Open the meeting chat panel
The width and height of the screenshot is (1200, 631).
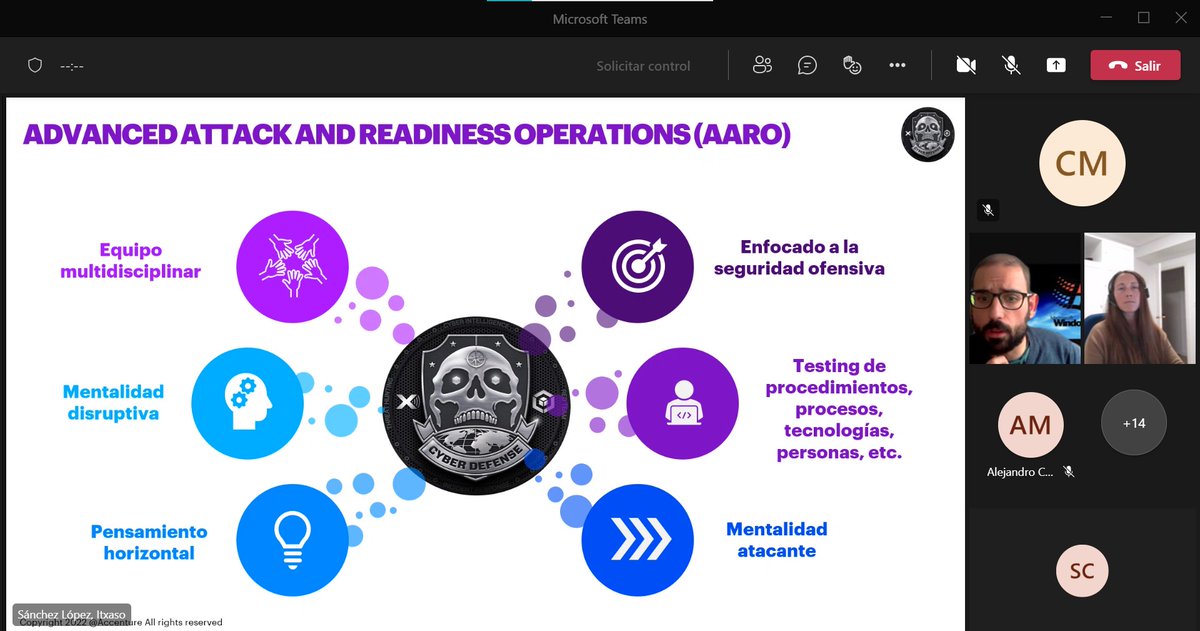click(807, 64)
